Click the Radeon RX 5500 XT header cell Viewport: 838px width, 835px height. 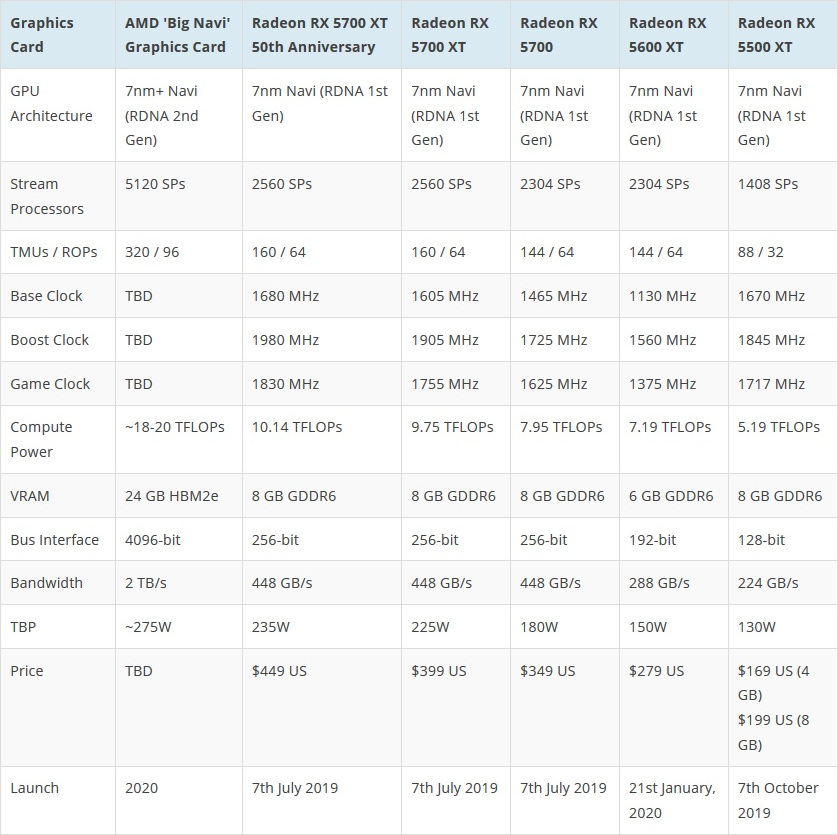click(783, 35)
